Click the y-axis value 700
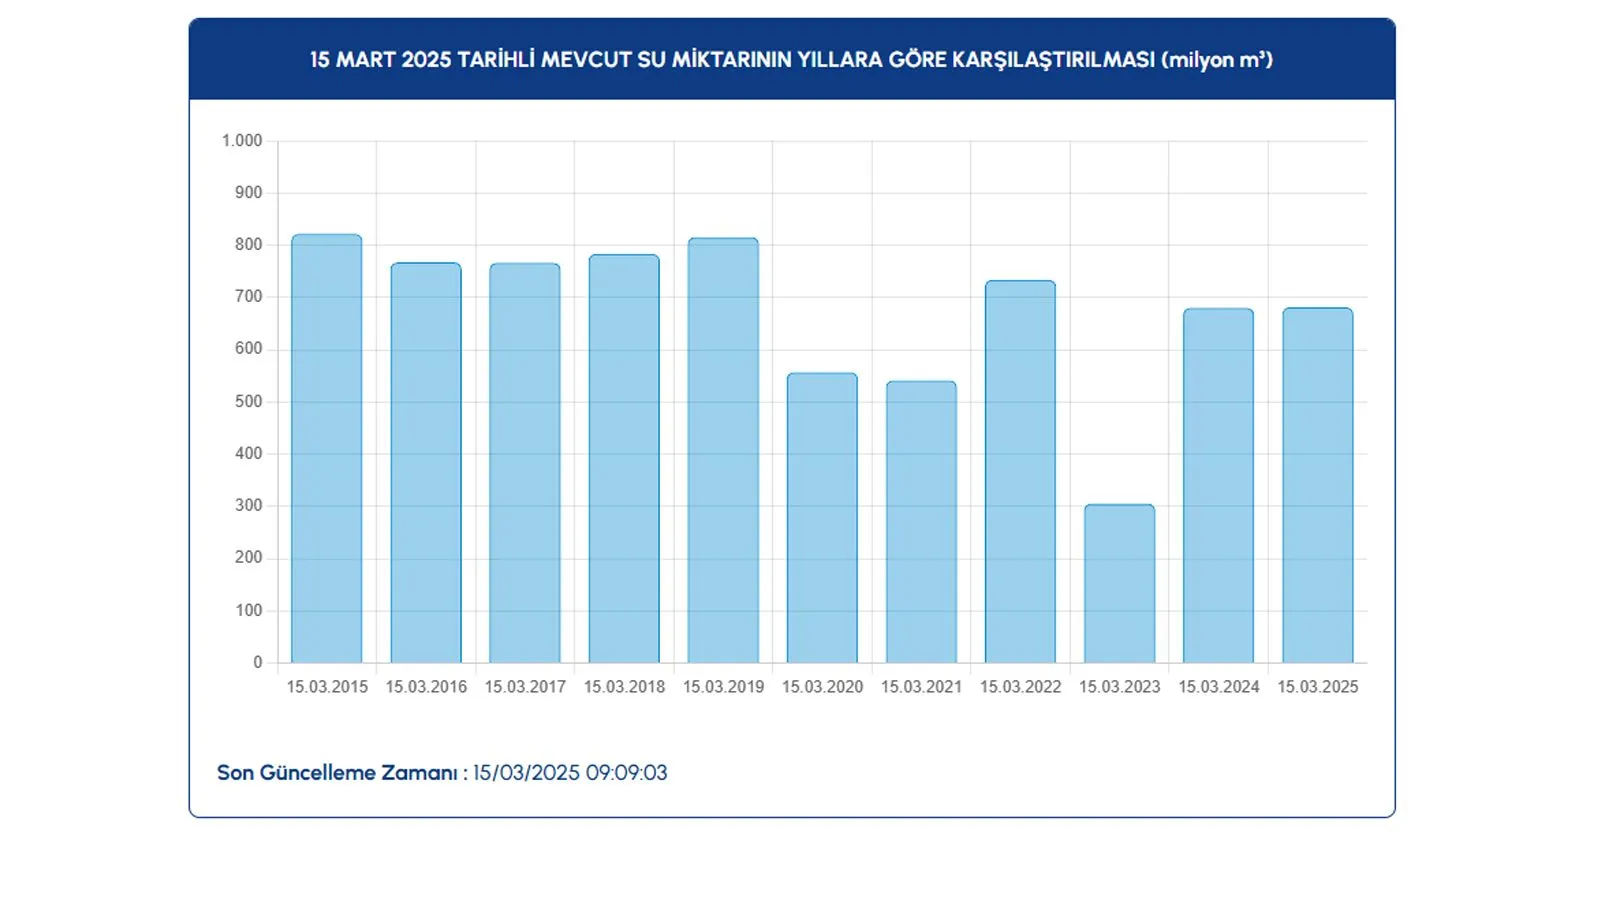1600x900 pixels. coord(249,297)
